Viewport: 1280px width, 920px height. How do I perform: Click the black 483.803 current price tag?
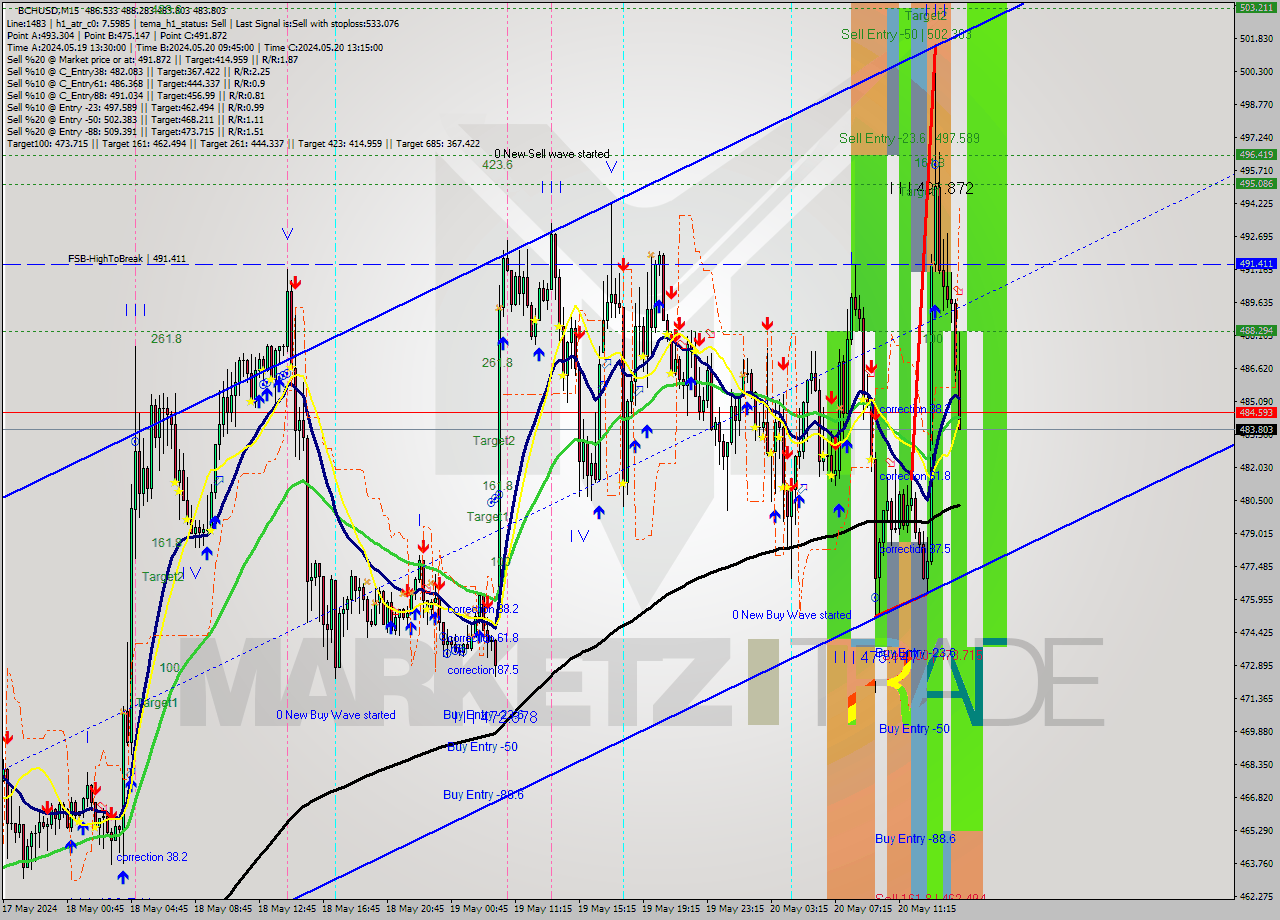1256,430
